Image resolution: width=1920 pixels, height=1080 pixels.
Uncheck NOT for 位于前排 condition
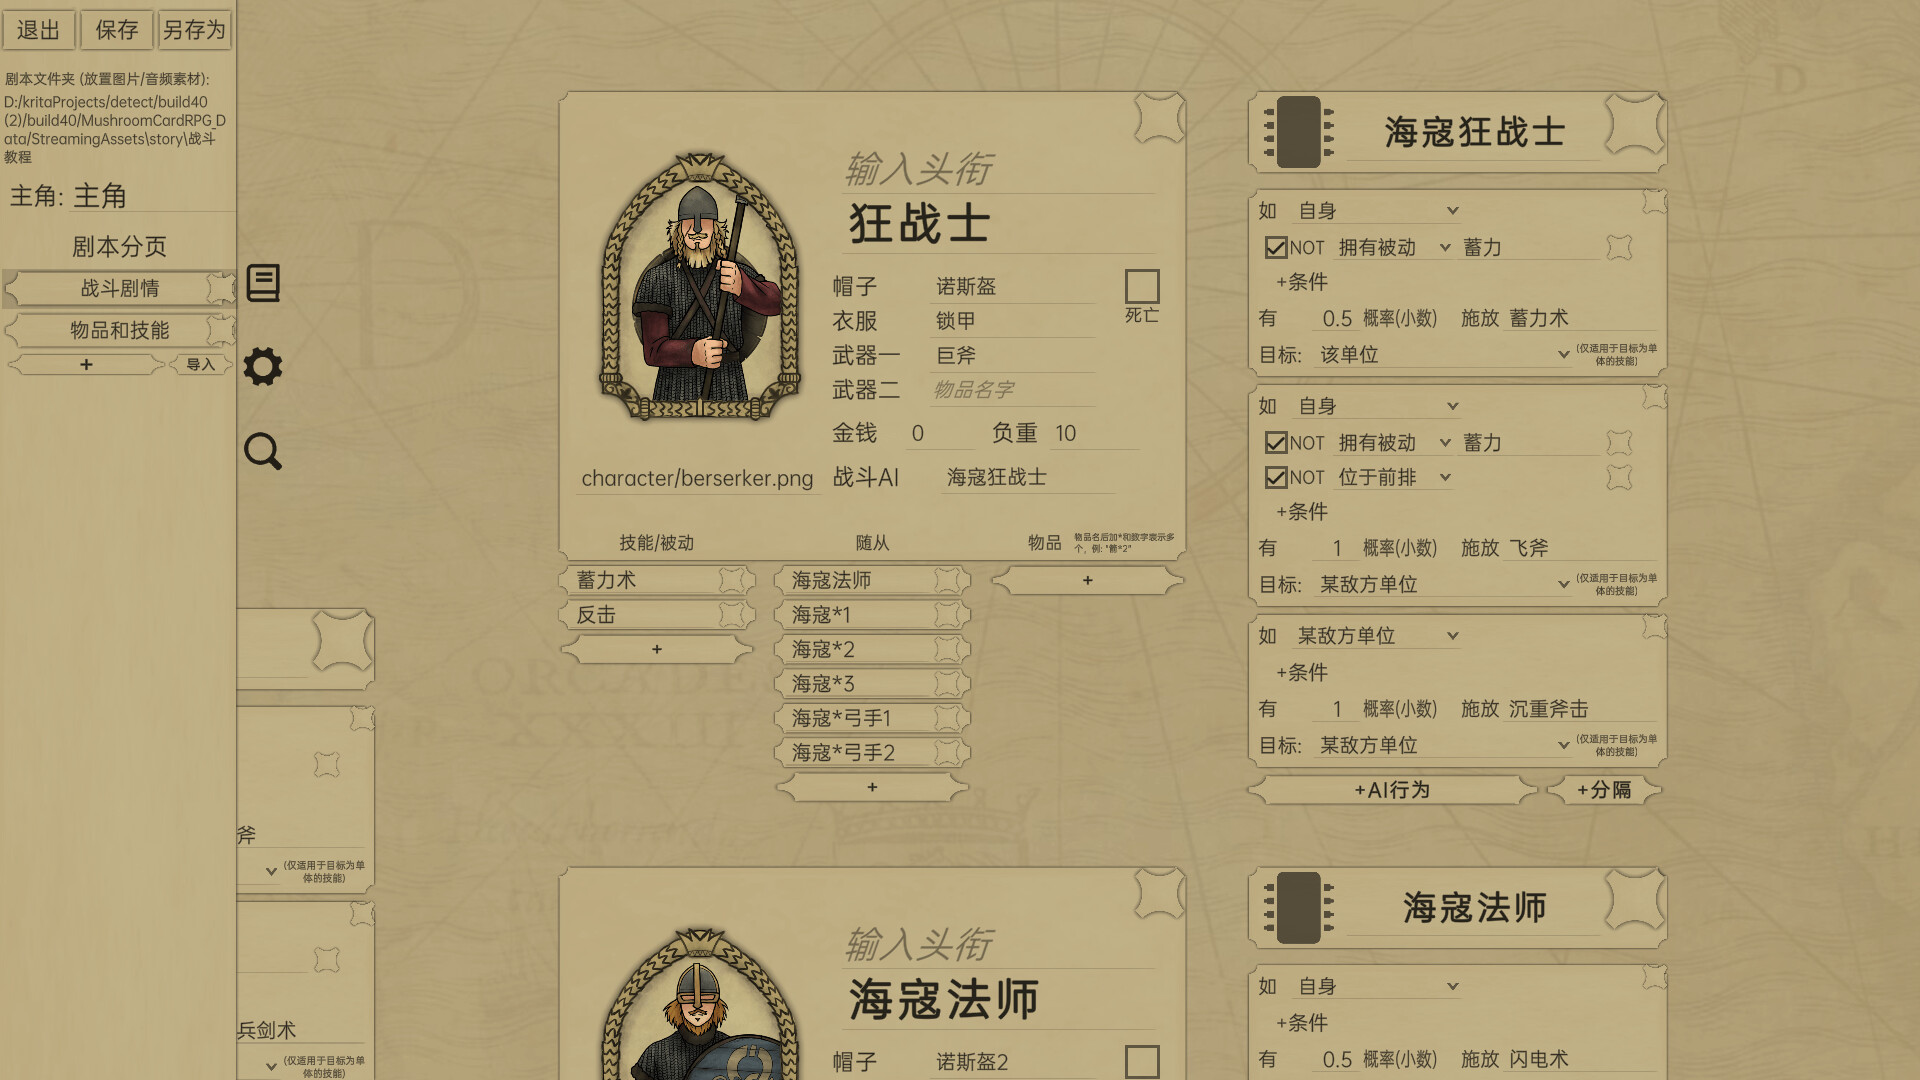click(x=1276, y=478)
